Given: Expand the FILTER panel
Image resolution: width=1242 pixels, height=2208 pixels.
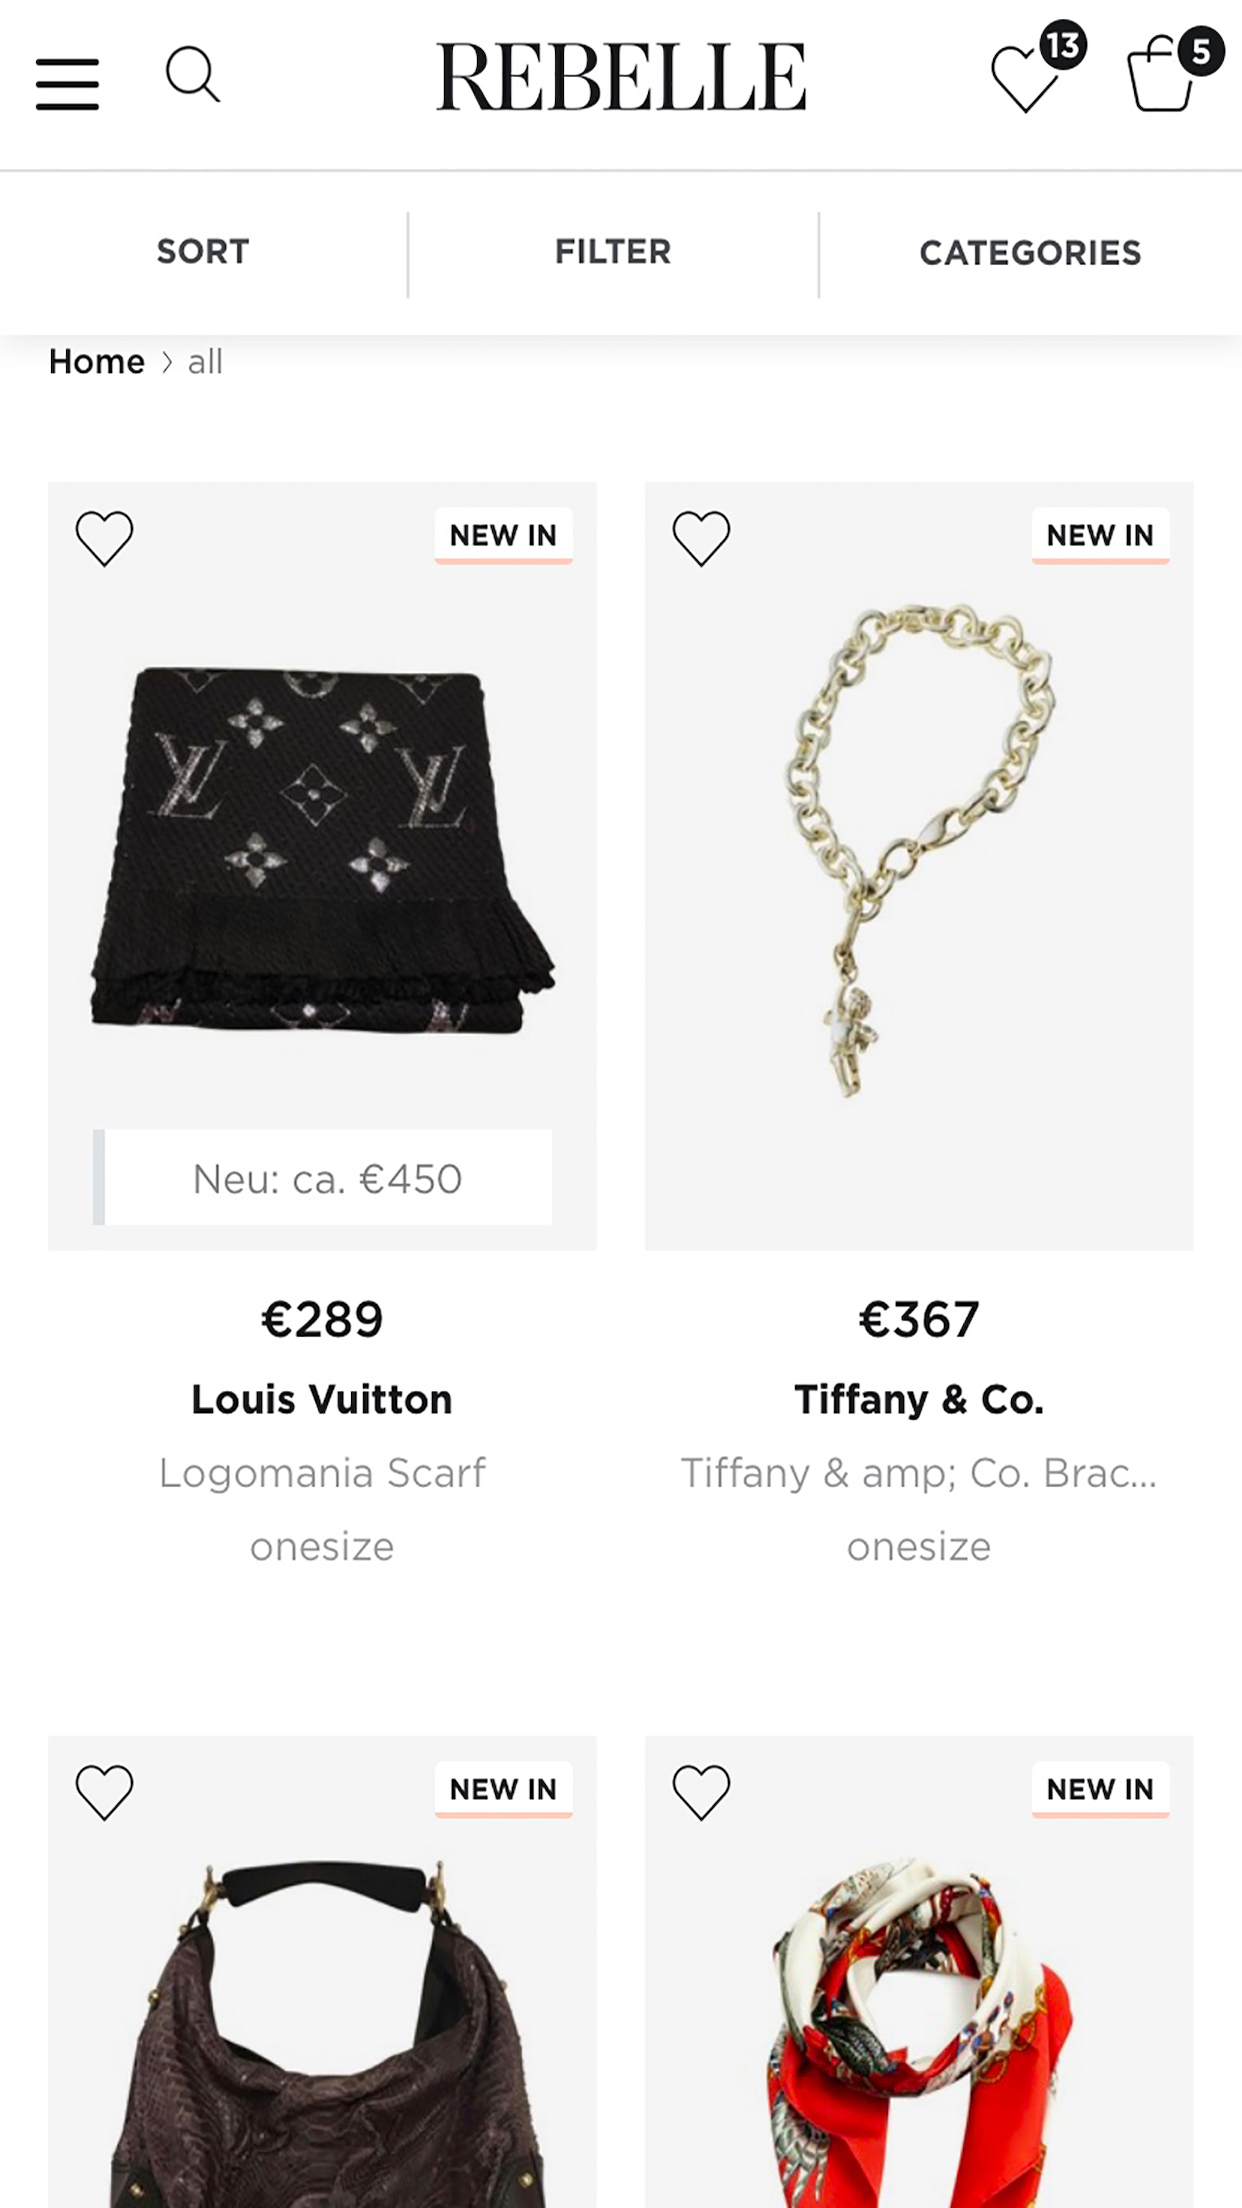Looking at the screenshot, I should coord(613,252).
